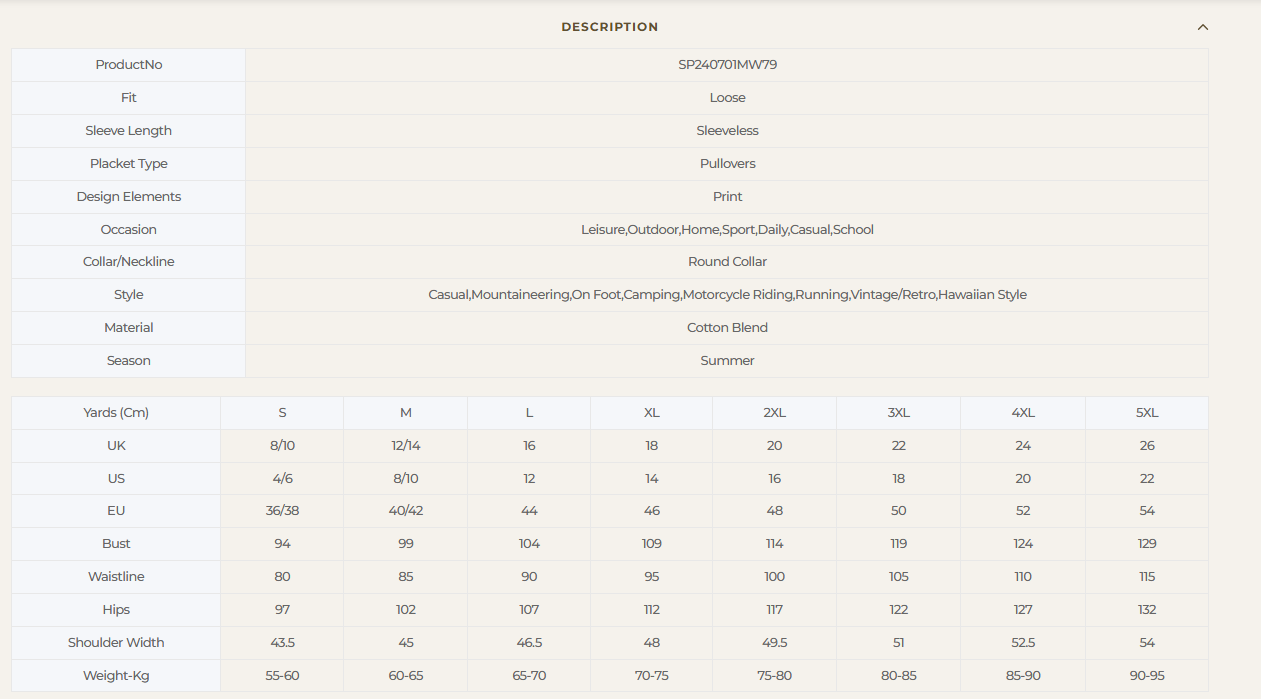Select the Sleeveless sleeve length cell
Image resolution: width=1261 pixels, height=699 pixels.
click(727, 131)
